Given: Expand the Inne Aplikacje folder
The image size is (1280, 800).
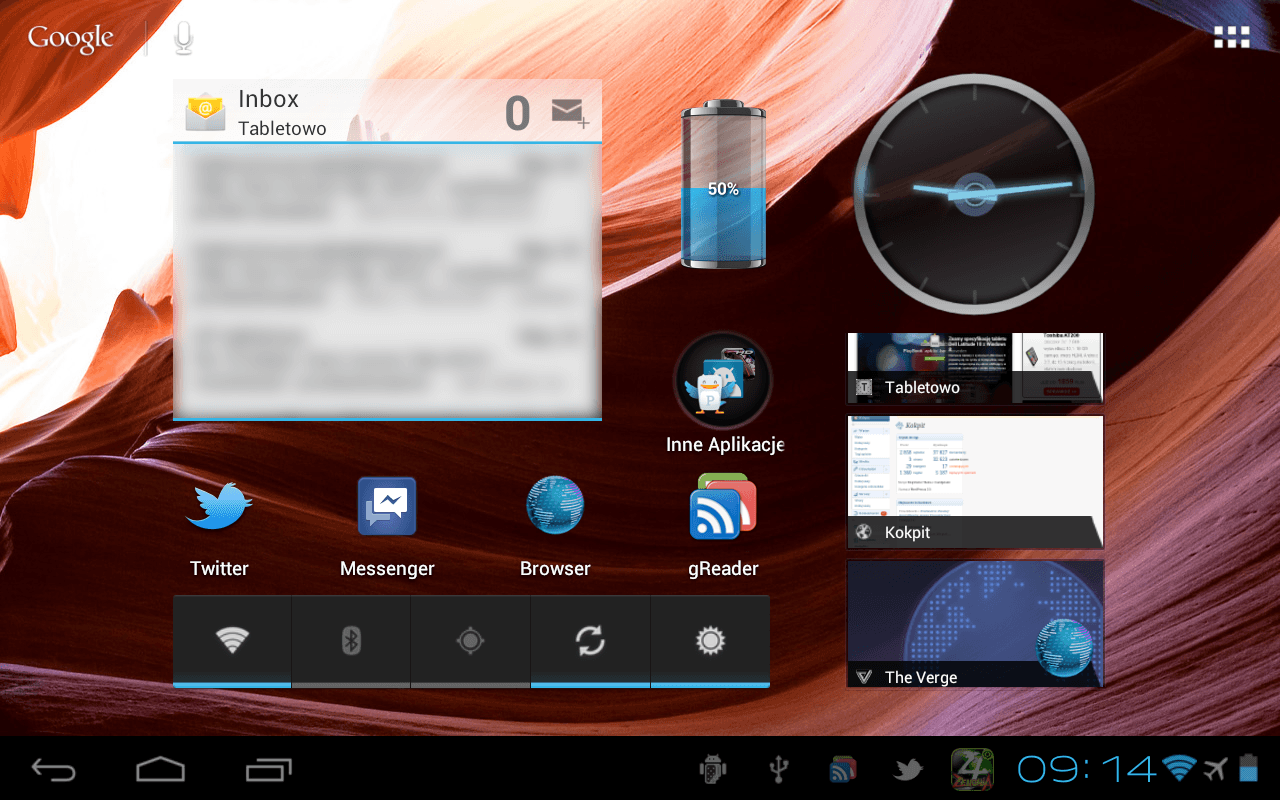Looking at the screenshot, I should 723,382.
